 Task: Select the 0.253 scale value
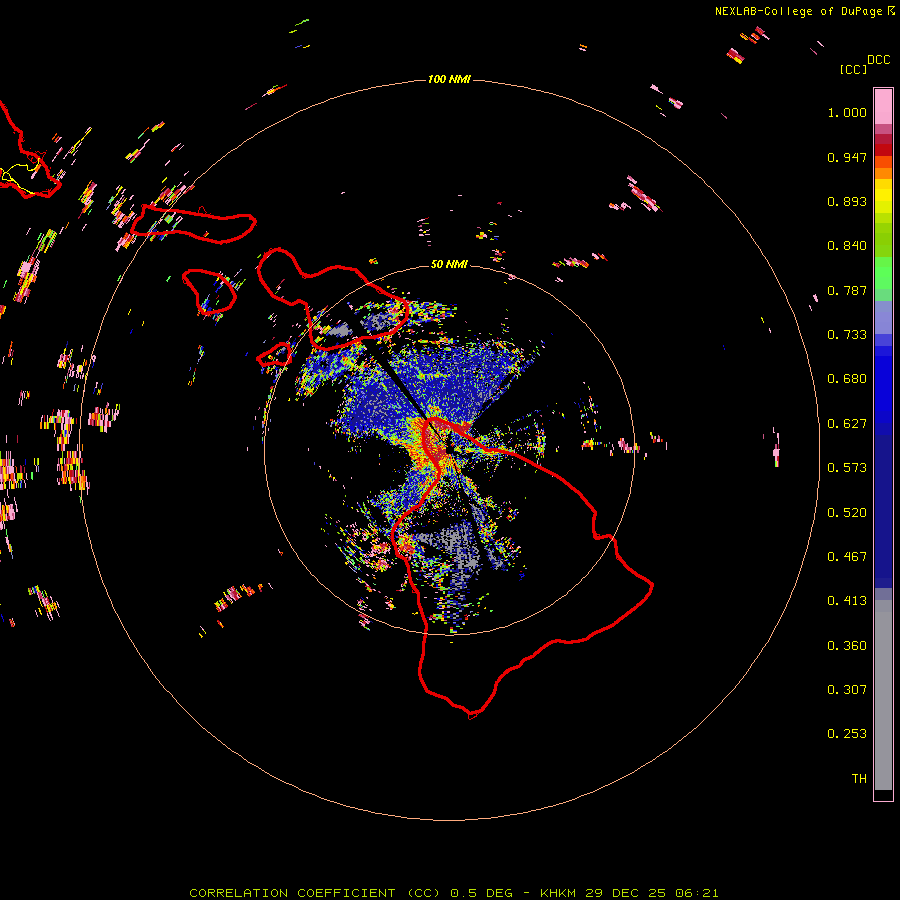click(847, 734)
